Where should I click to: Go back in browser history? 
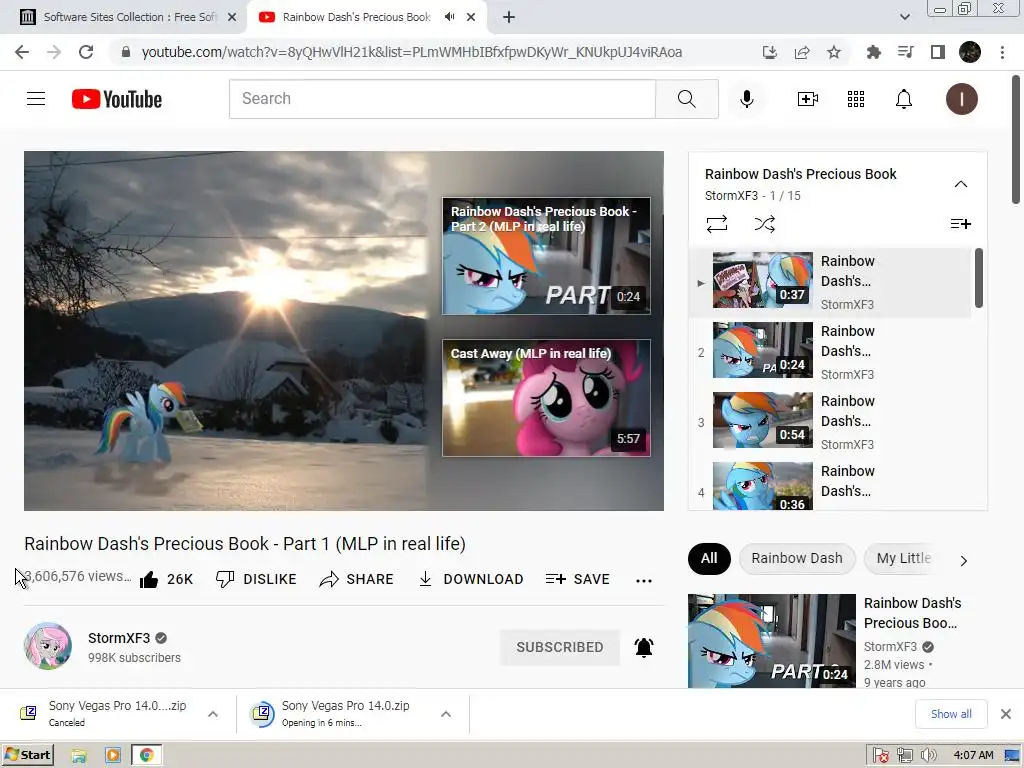click(x=22, y=52)
